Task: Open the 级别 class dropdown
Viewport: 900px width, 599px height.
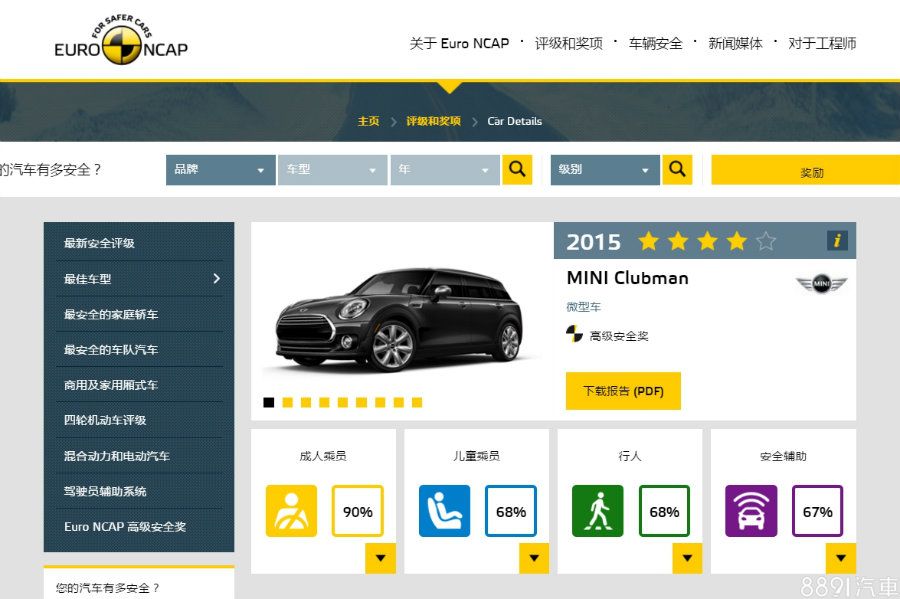Action: click(605, 170)
